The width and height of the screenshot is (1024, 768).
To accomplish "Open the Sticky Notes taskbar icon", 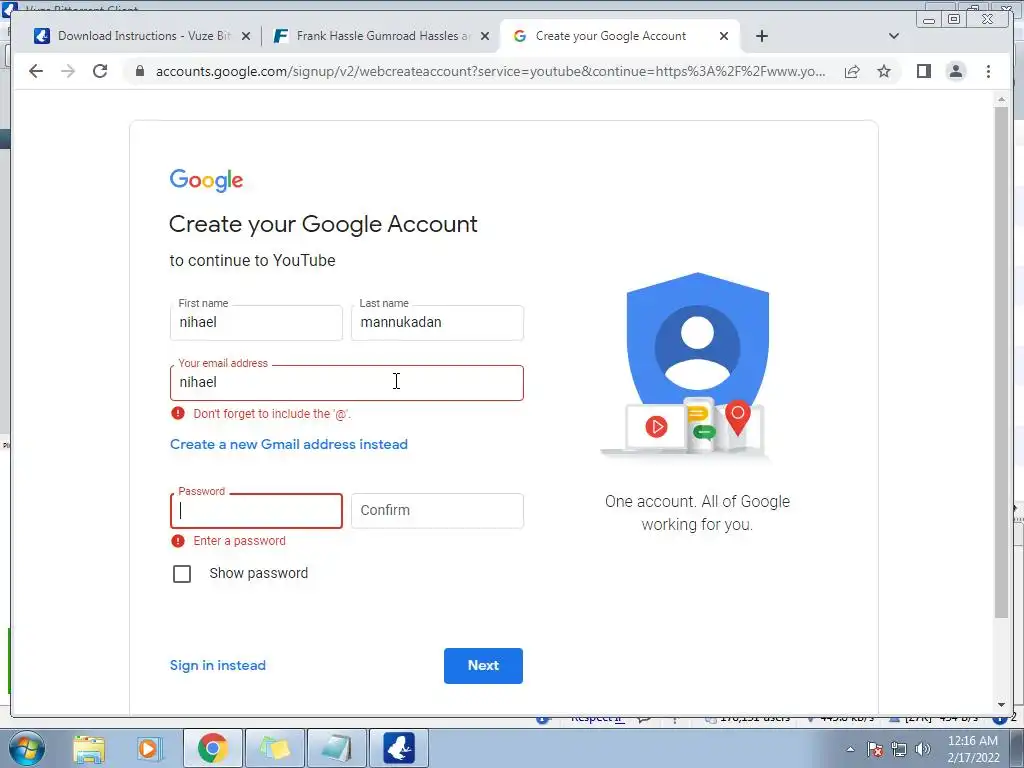I will tap(274, 748).
